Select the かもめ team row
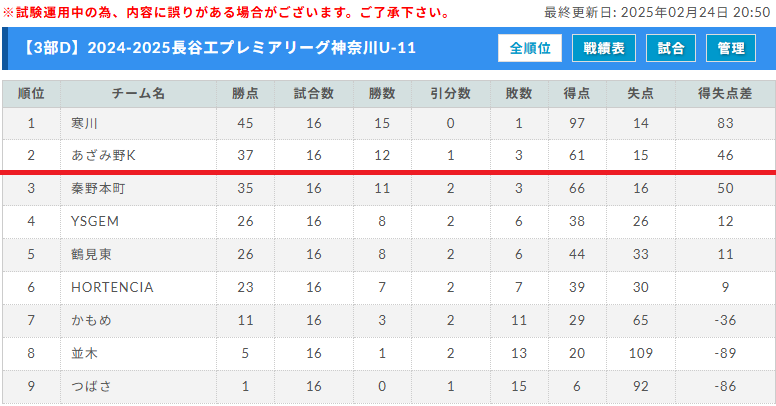Viewport: 776px width, 406px height. click(x=388, y=320)
